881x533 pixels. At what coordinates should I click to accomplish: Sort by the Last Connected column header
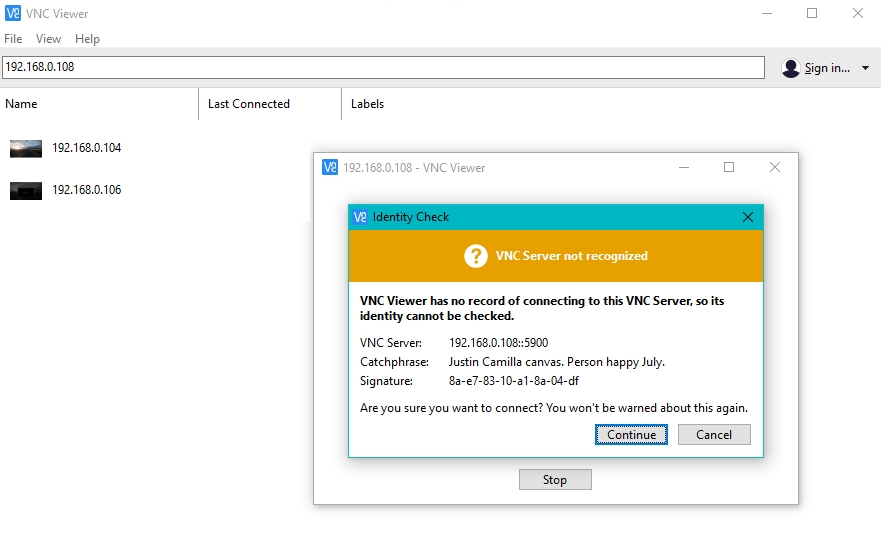coord(249,104)
